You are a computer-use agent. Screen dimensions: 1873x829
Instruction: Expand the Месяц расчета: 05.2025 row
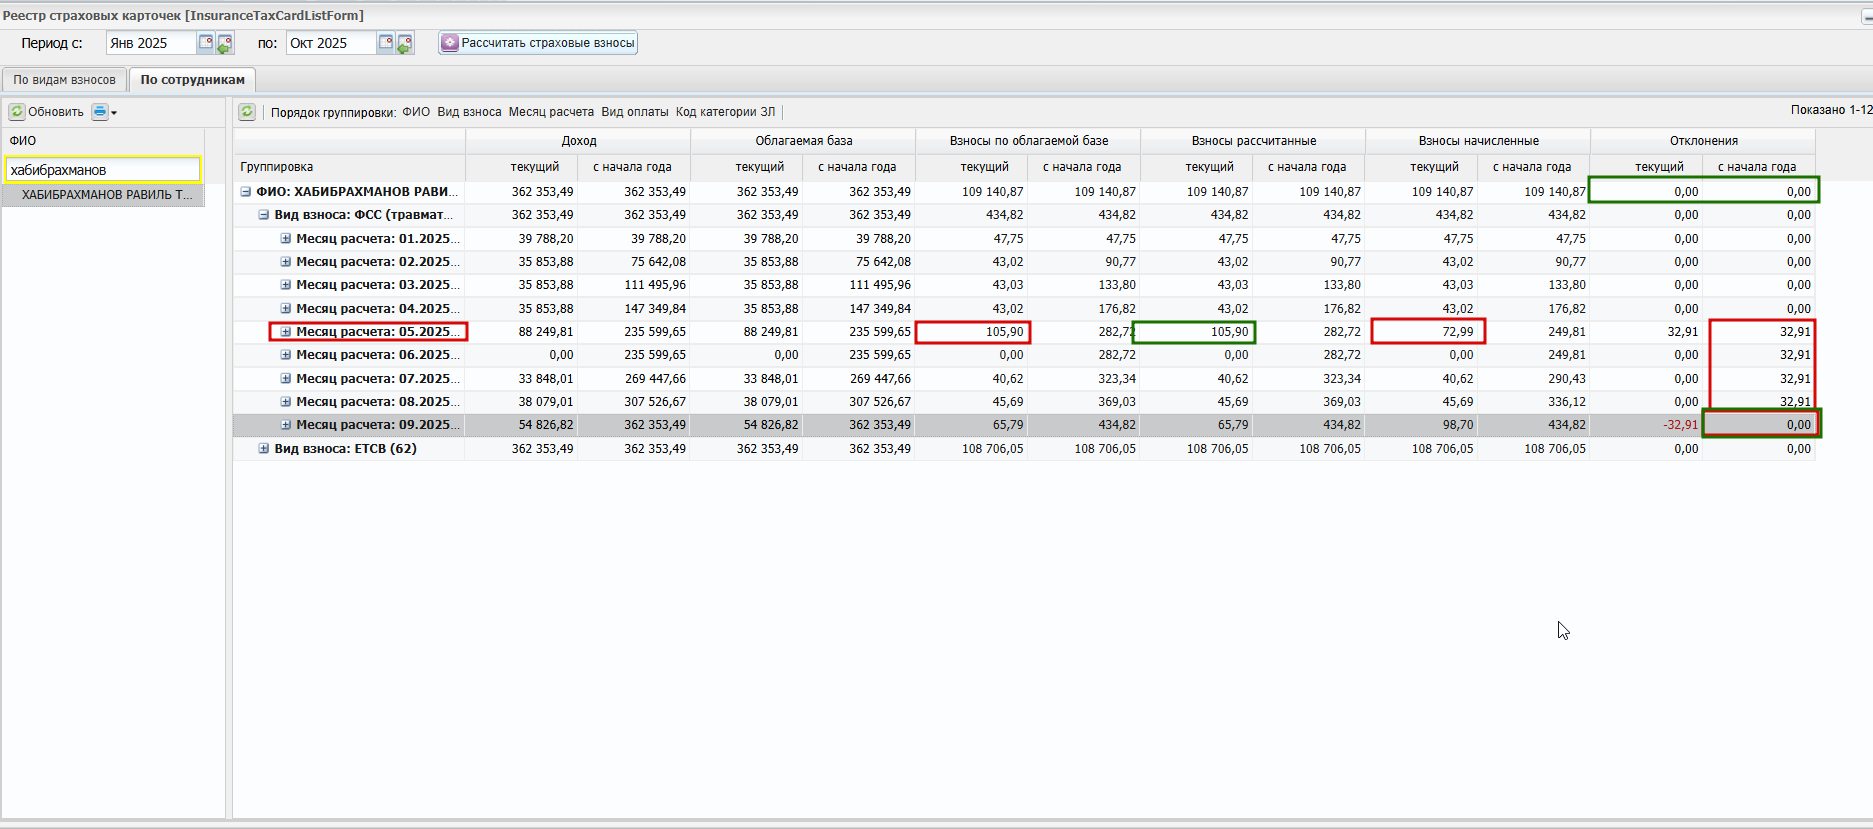(x=285, y=332)
